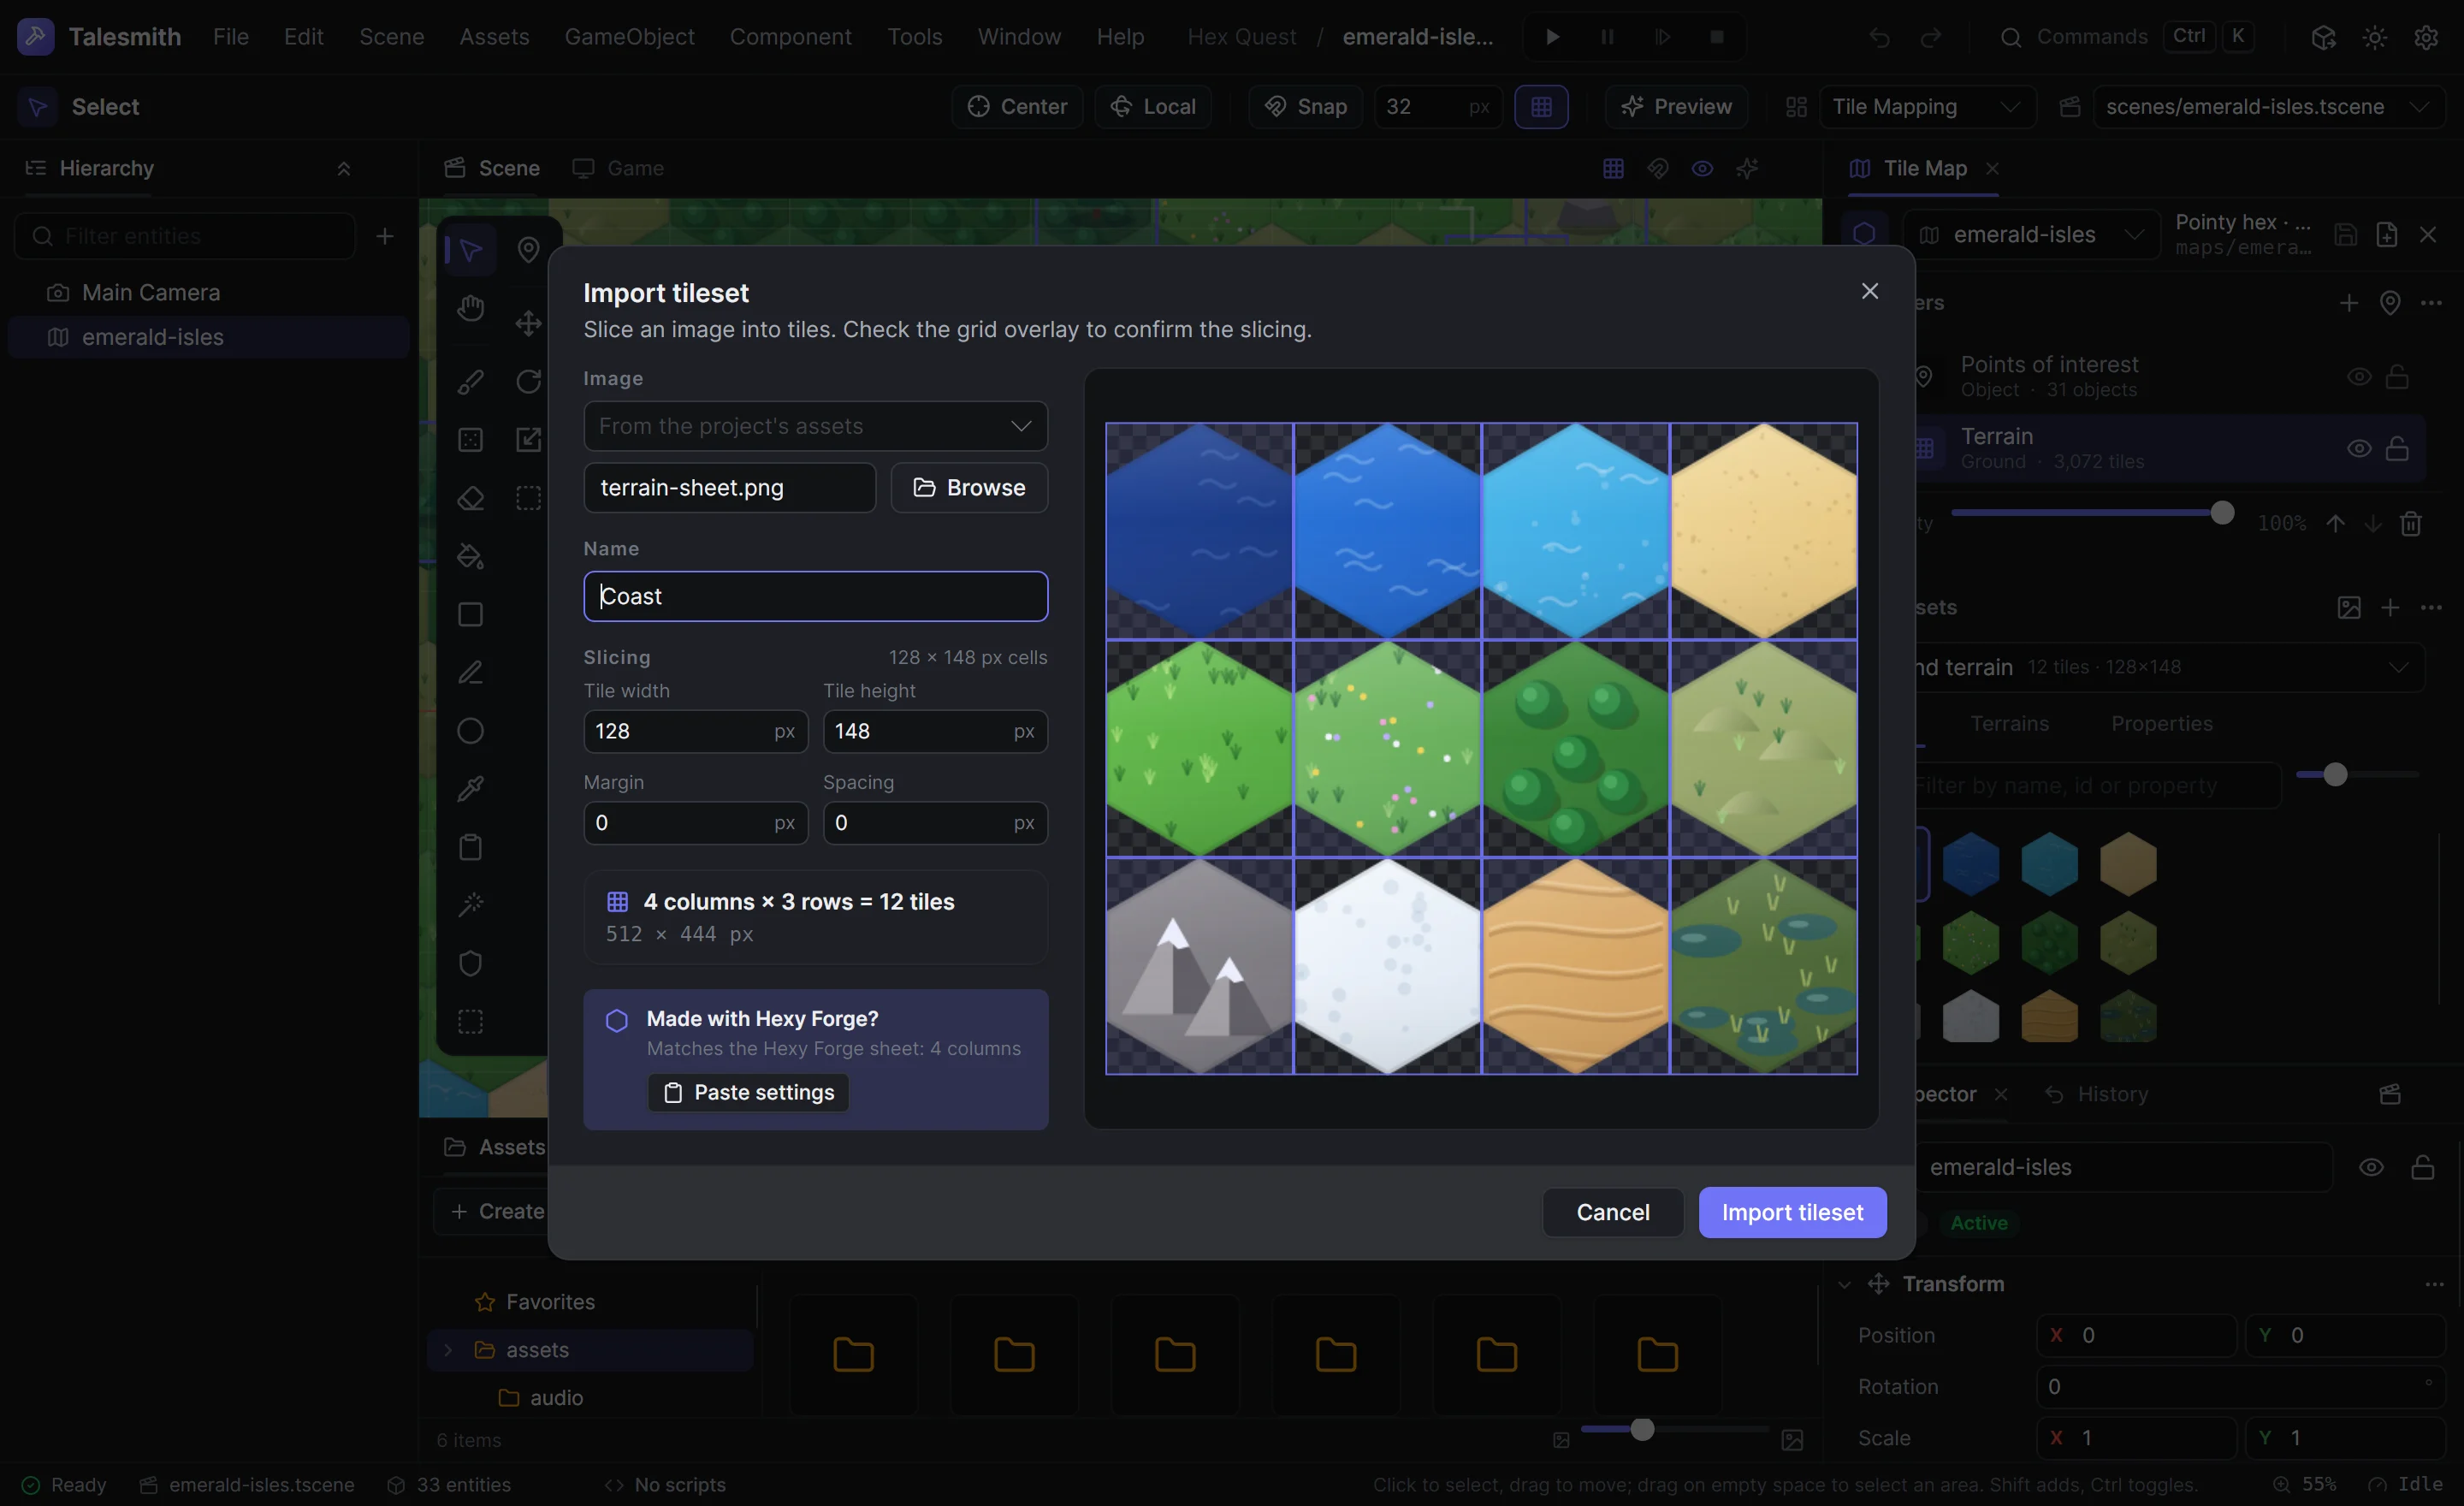Click Cancel in the import dialog

click(1612, 1212)
